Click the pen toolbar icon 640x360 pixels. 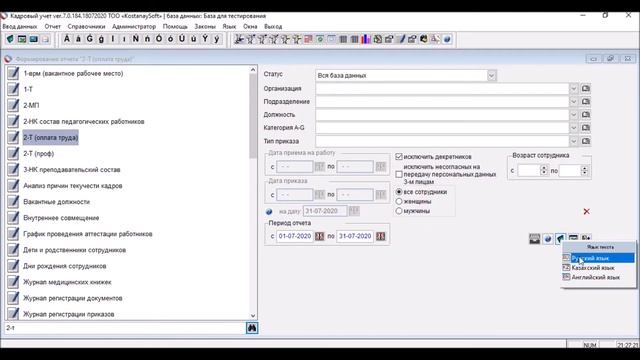(x=401, y=39)
